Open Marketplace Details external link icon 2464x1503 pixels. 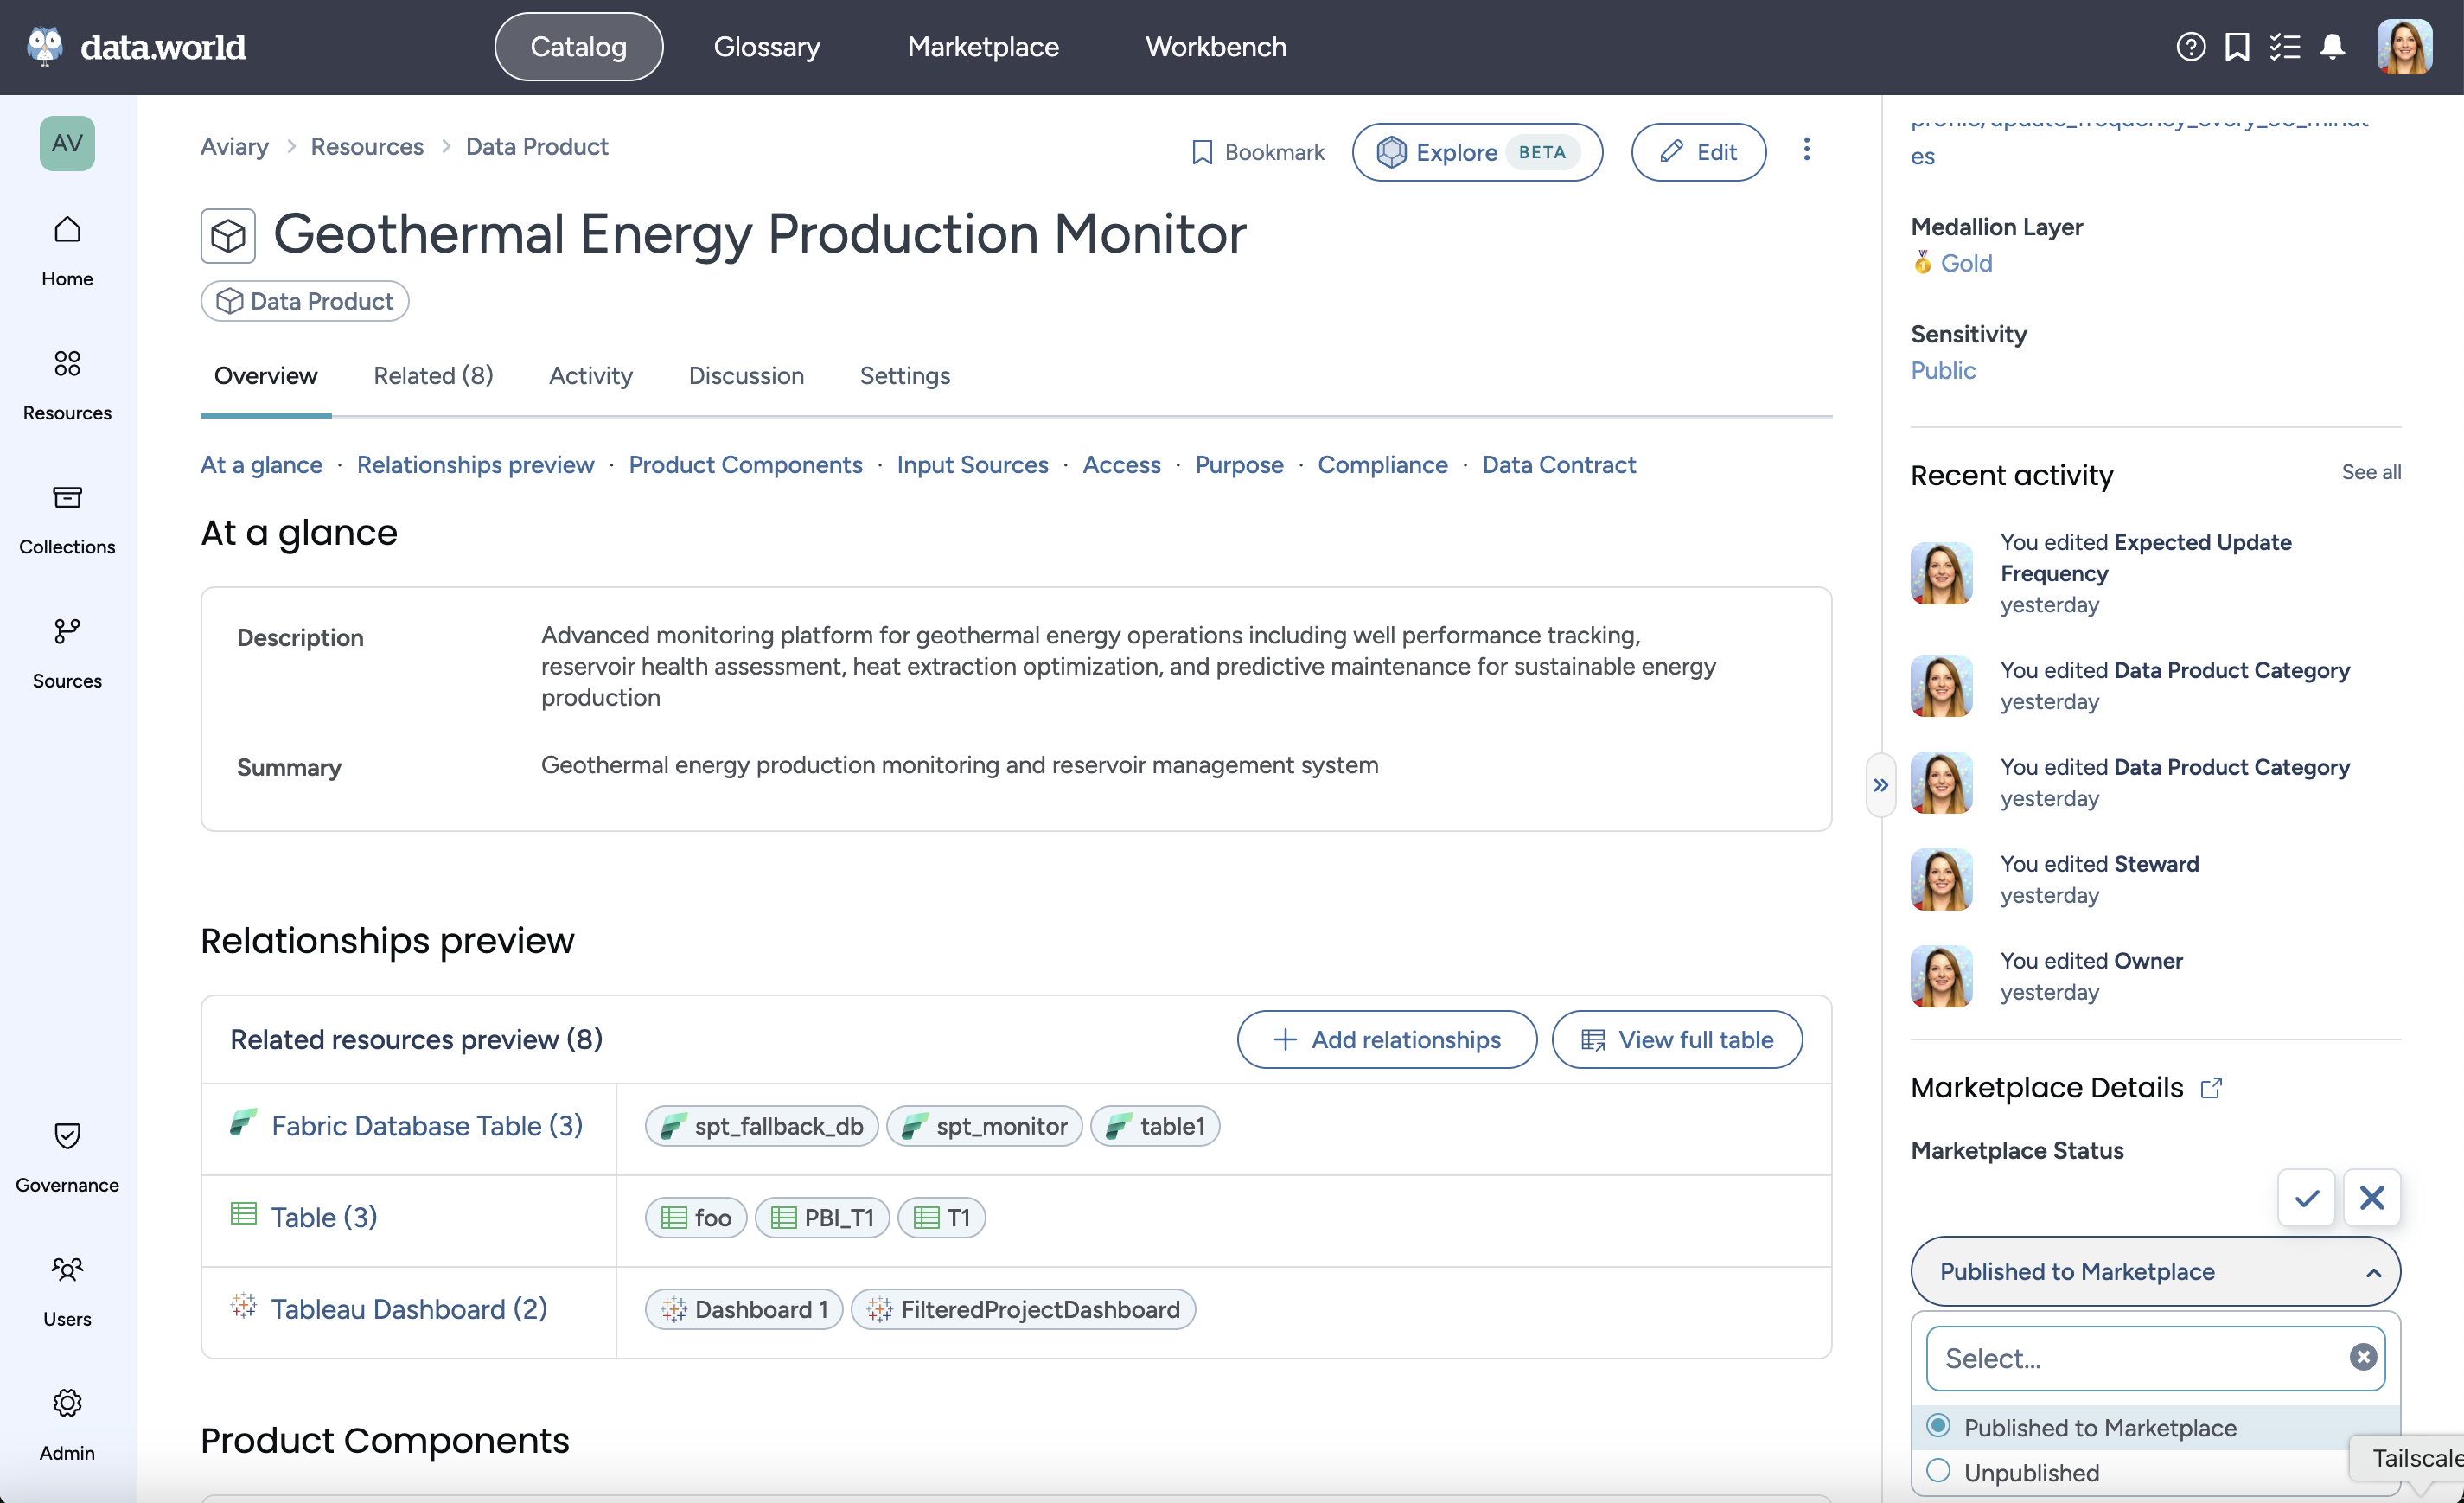(2211, 1087)
